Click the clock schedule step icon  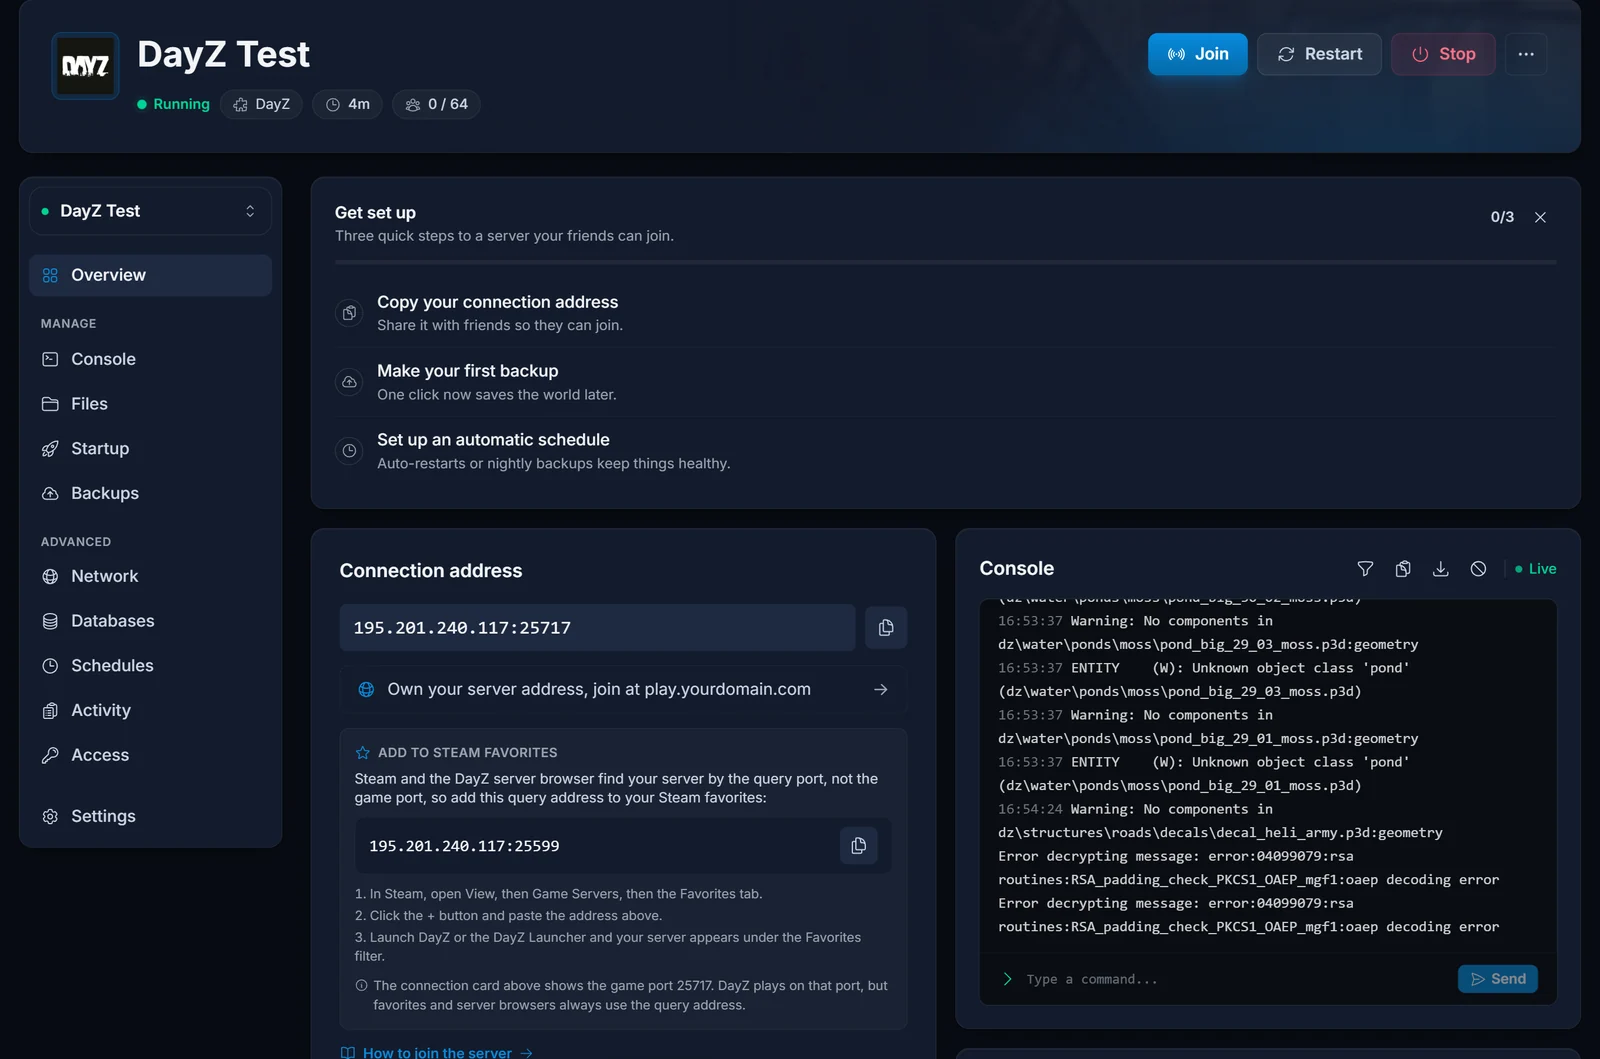tap(349, 451)
